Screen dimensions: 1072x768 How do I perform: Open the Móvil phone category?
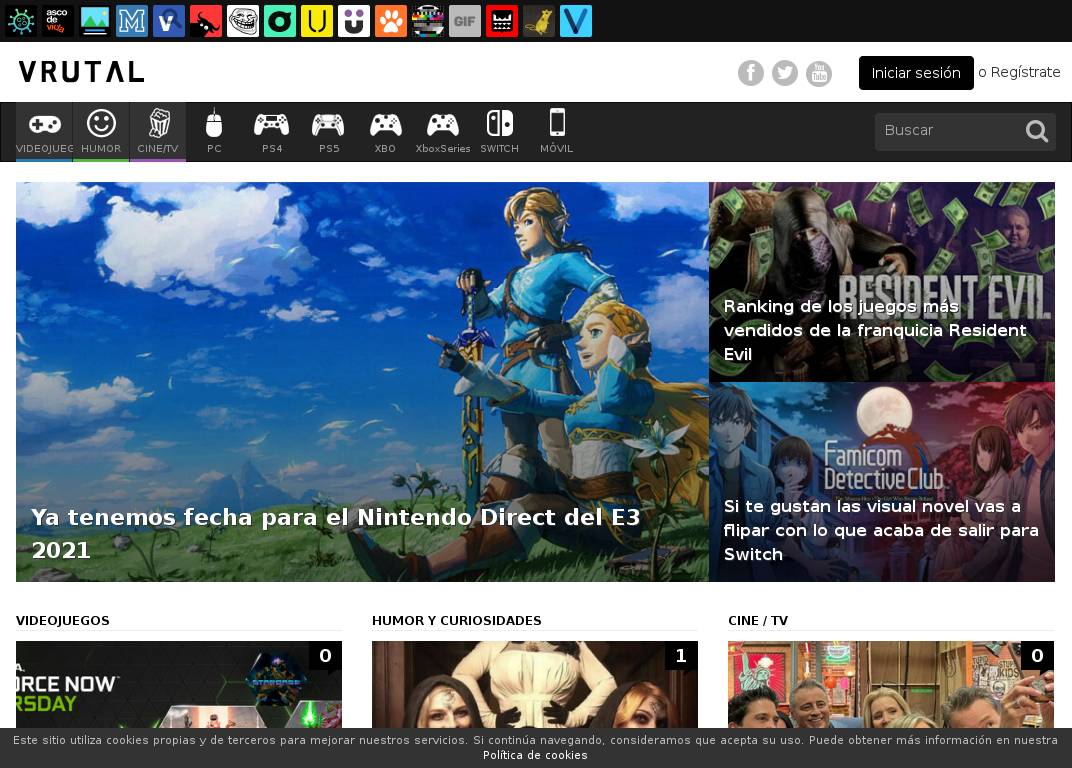click(x=557, y=131)
